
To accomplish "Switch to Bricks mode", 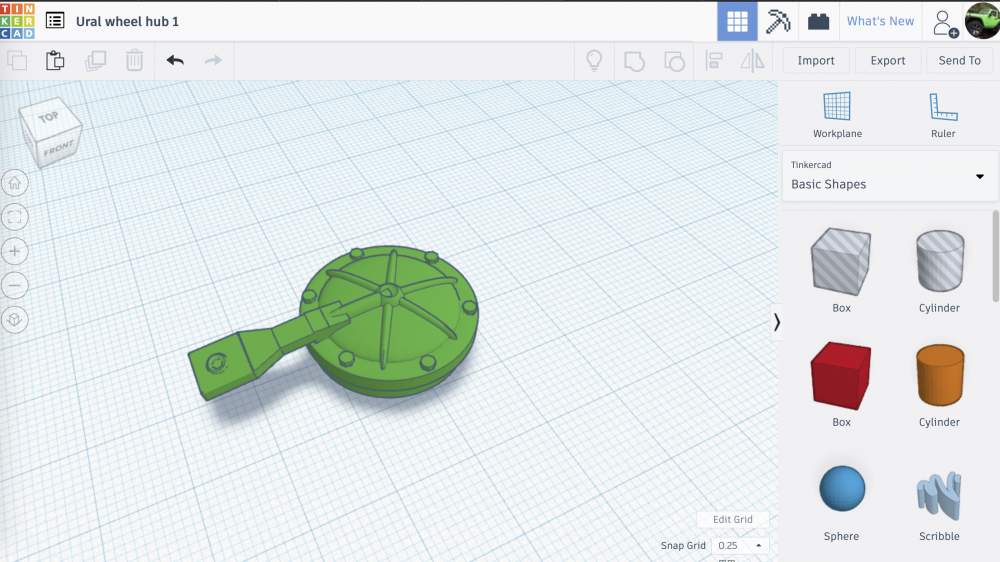I will [818, 22].
